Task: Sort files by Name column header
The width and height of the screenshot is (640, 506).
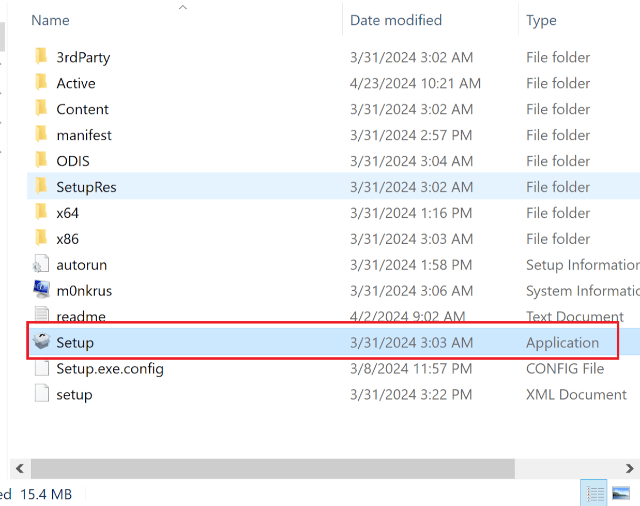Action: click(x=51, y=20)
